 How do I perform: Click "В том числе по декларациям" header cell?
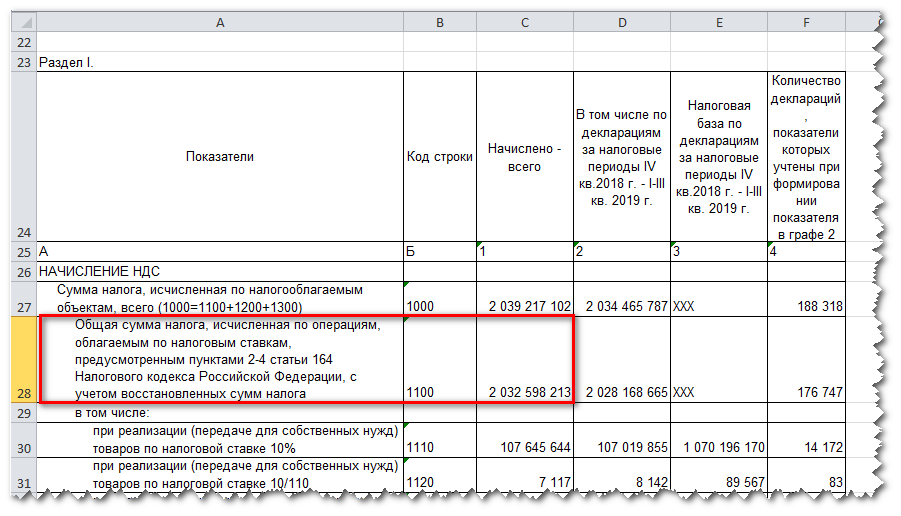coord(622,156)
